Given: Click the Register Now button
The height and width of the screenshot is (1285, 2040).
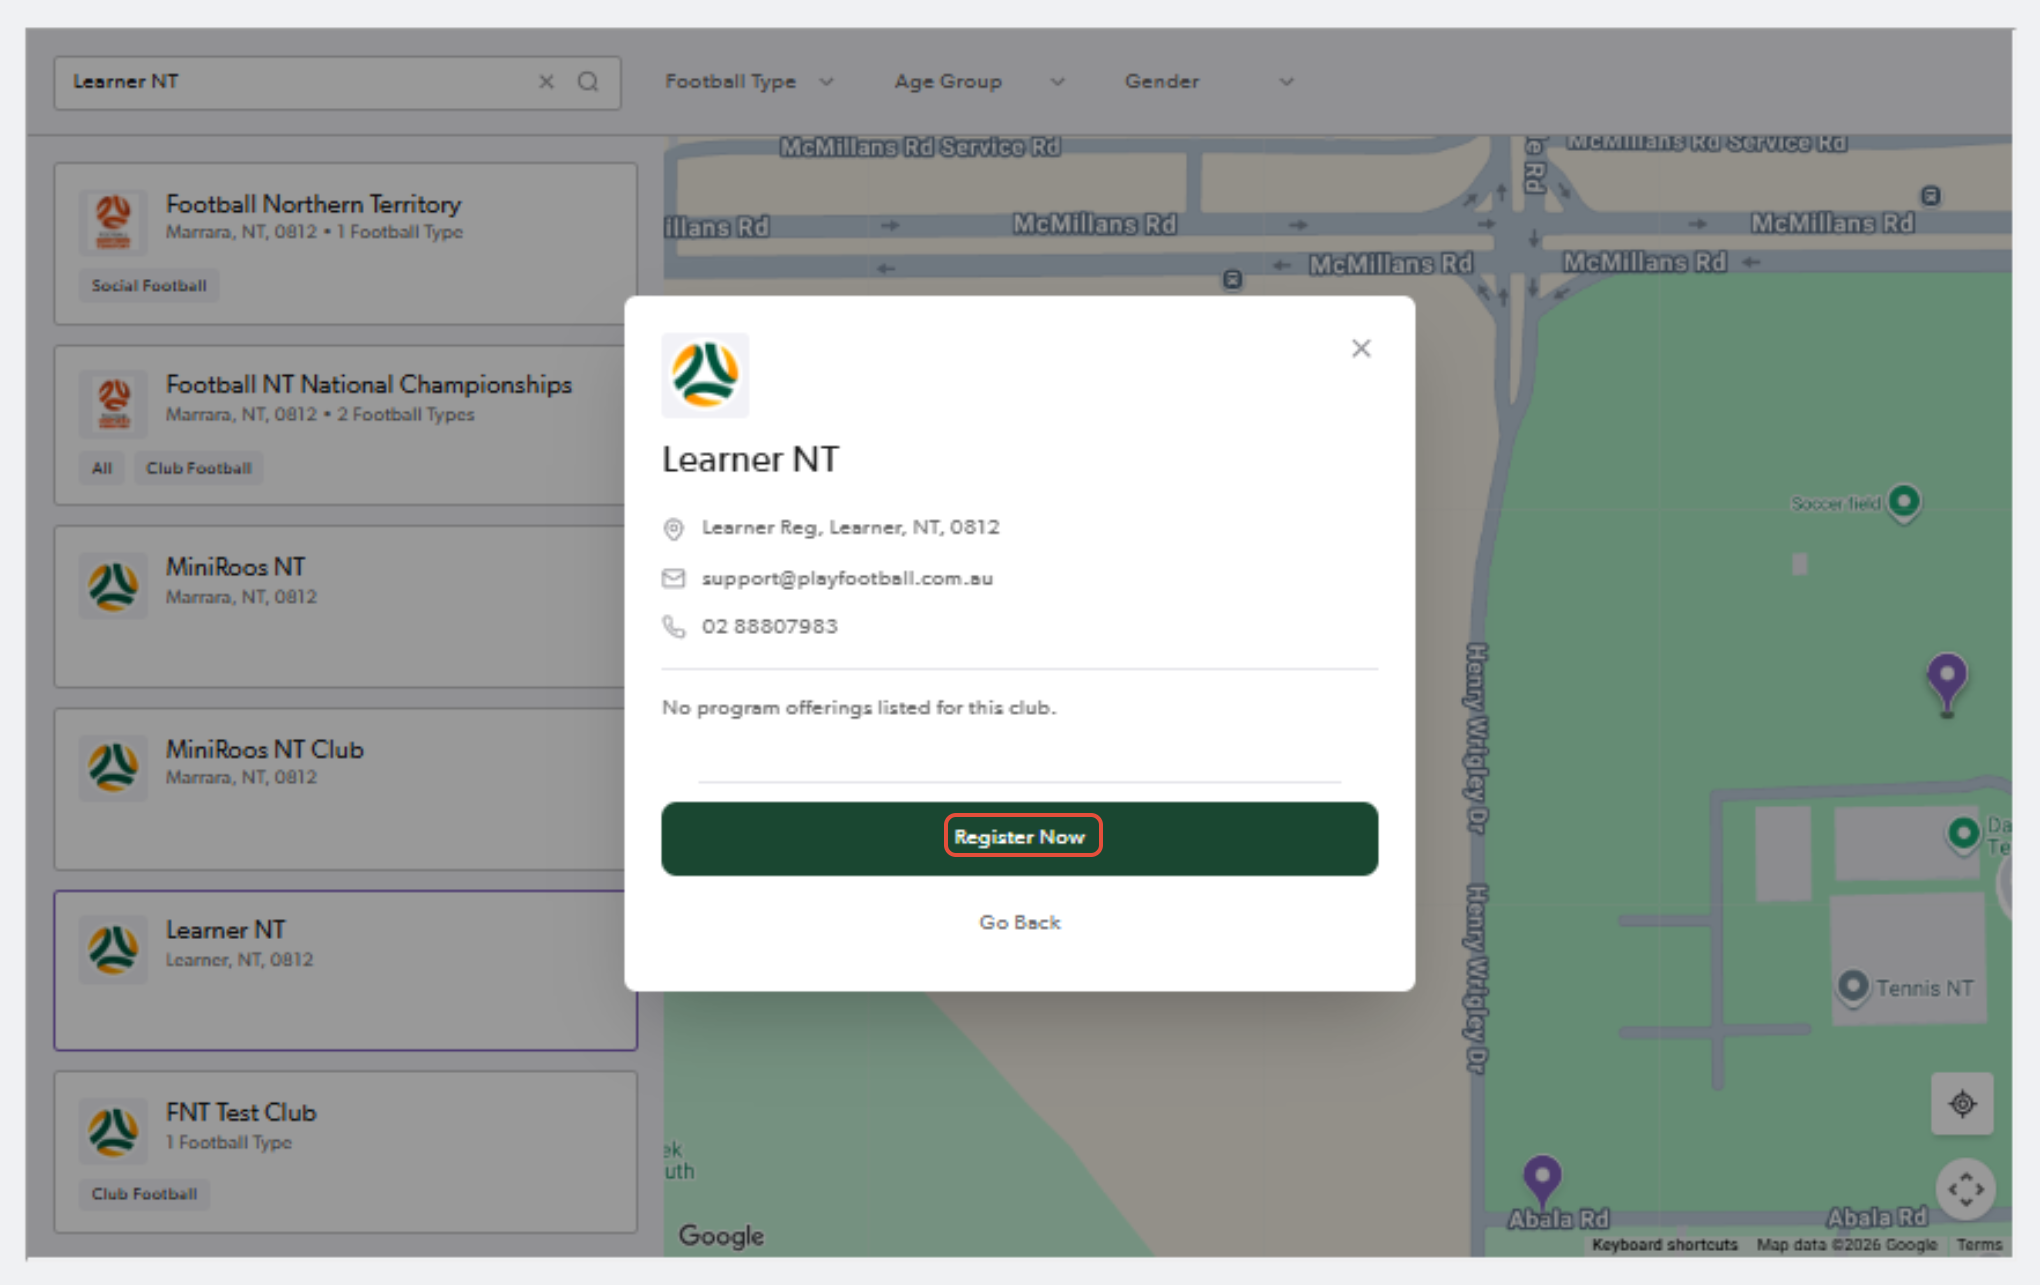Looking at the screenshot, I should coord(1019,838).
